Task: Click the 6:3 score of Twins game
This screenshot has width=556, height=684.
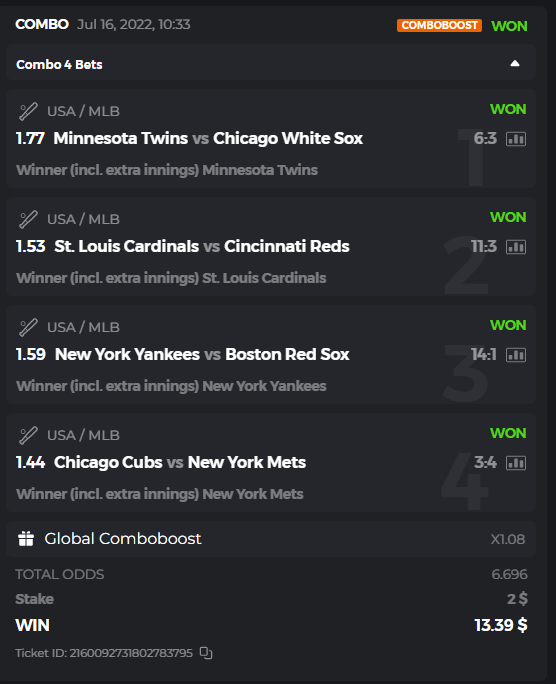Action: (x=485, y=138)
